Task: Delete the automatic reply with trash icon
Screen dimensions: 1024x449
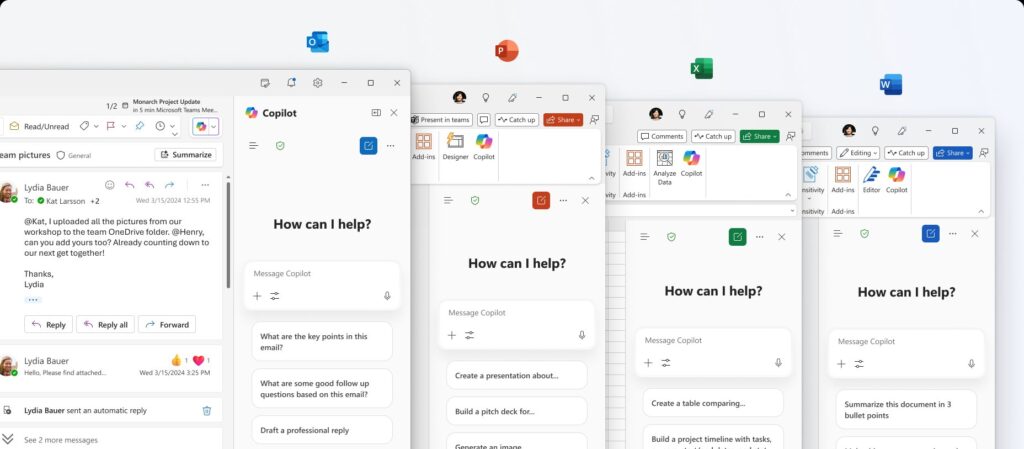Action: 206,410
